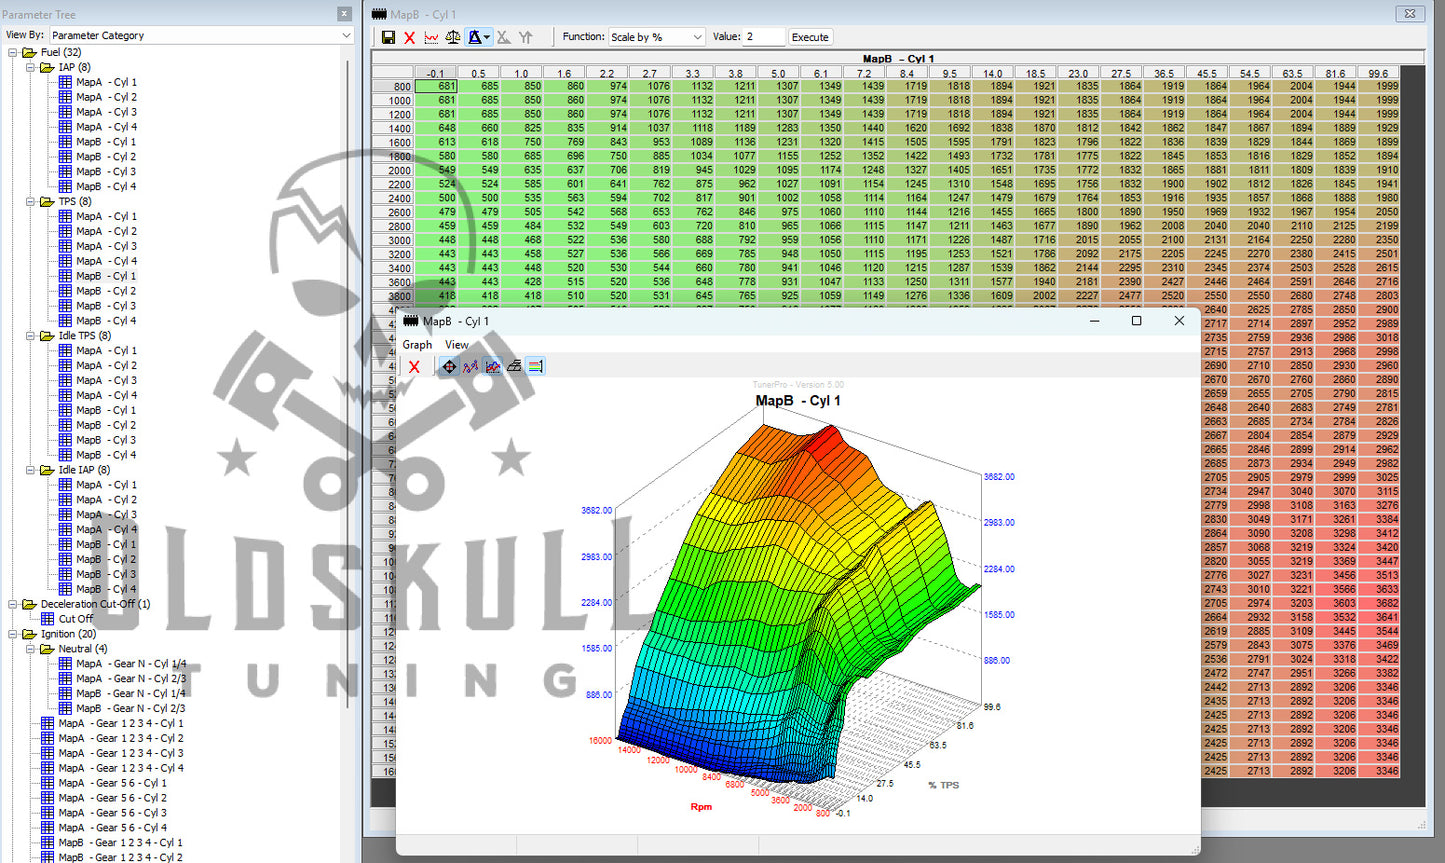Toggle the axis chart display button
Screen dimensions: 1445x863
click(492, 367)
